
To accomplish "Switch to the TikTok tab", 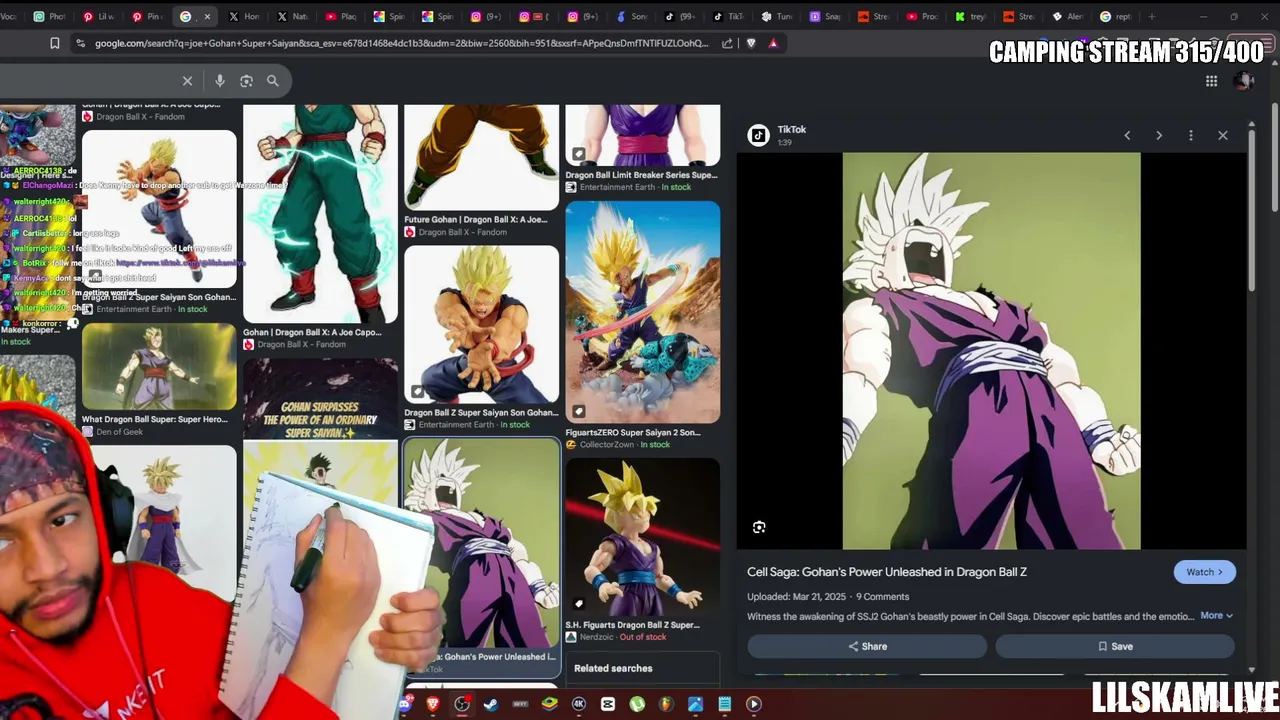I will click(727, 17).
